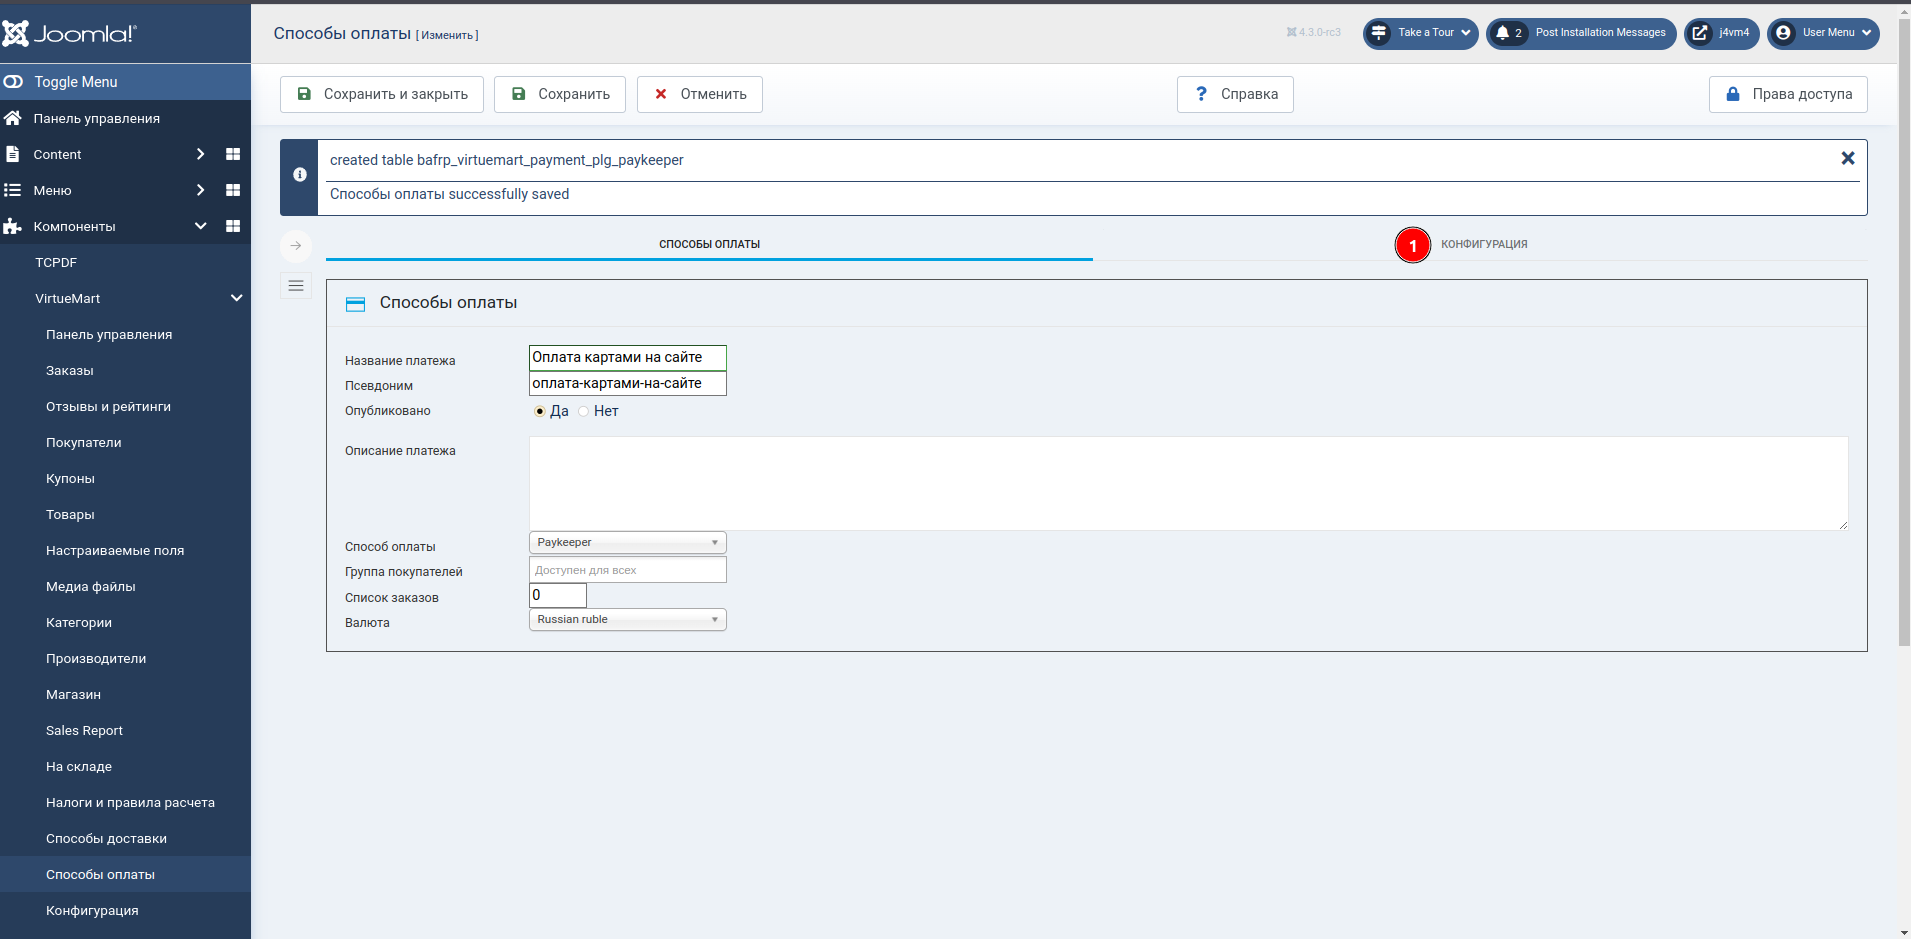Open the Валюта Russian ruble dropdown
1911x939 pixels.
coord(627,620)
